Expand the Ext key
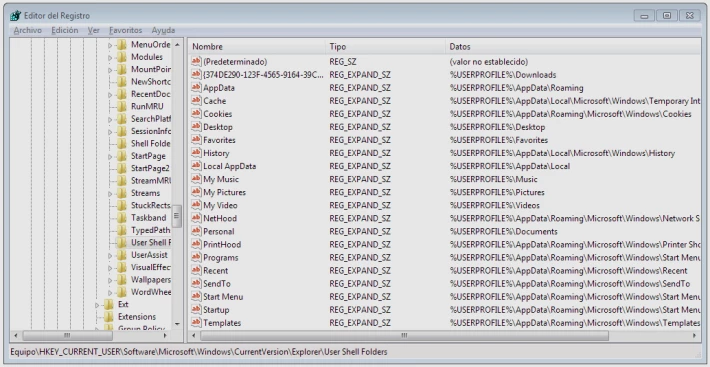Viewport: 710px width, 367px height. 97,305
